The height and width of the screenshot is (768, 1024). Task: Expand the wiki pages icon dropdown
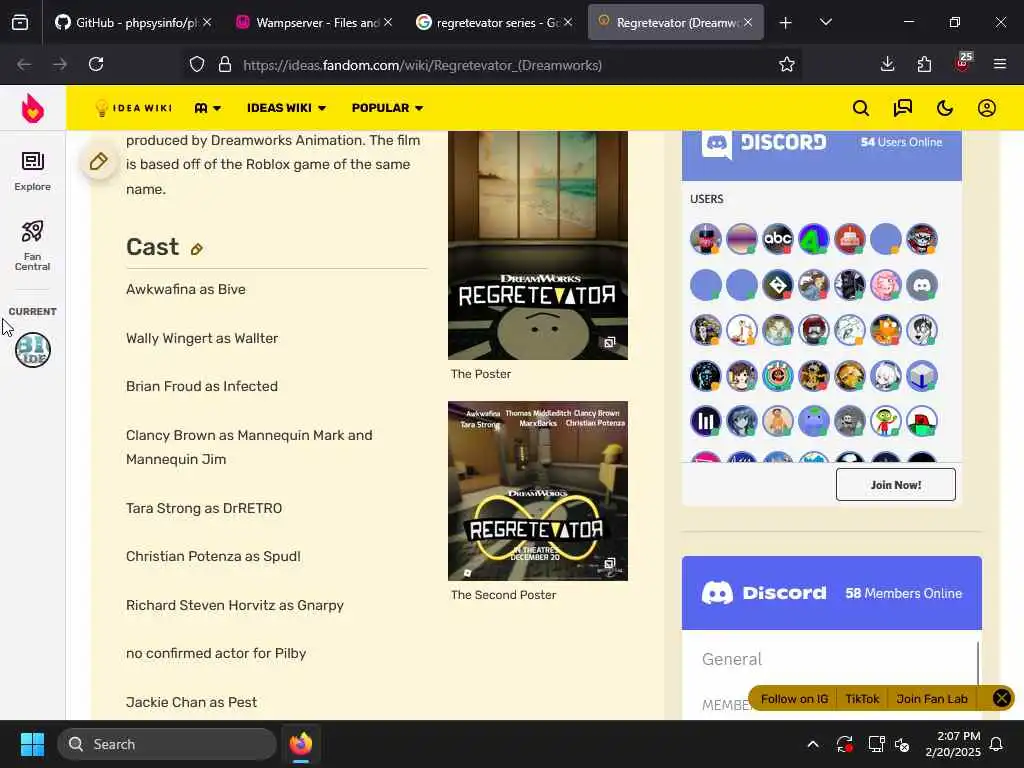coord(208,108)
